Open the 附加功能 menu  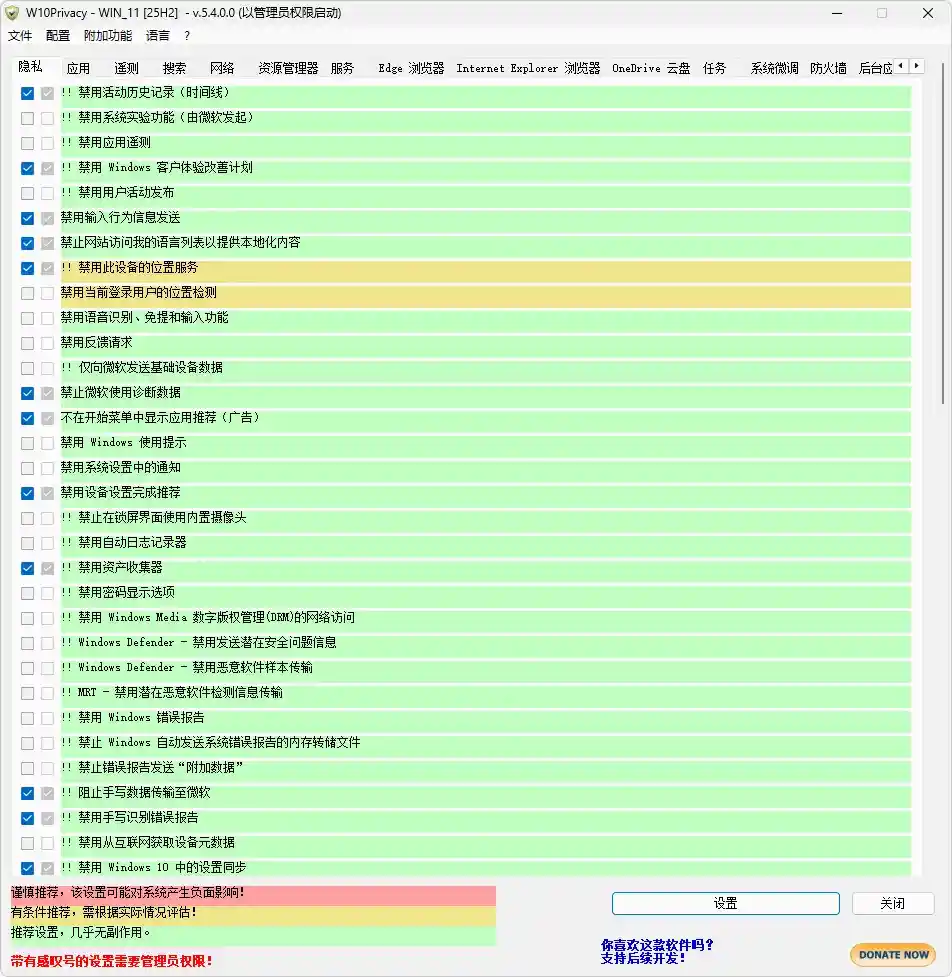coord(108,36)
